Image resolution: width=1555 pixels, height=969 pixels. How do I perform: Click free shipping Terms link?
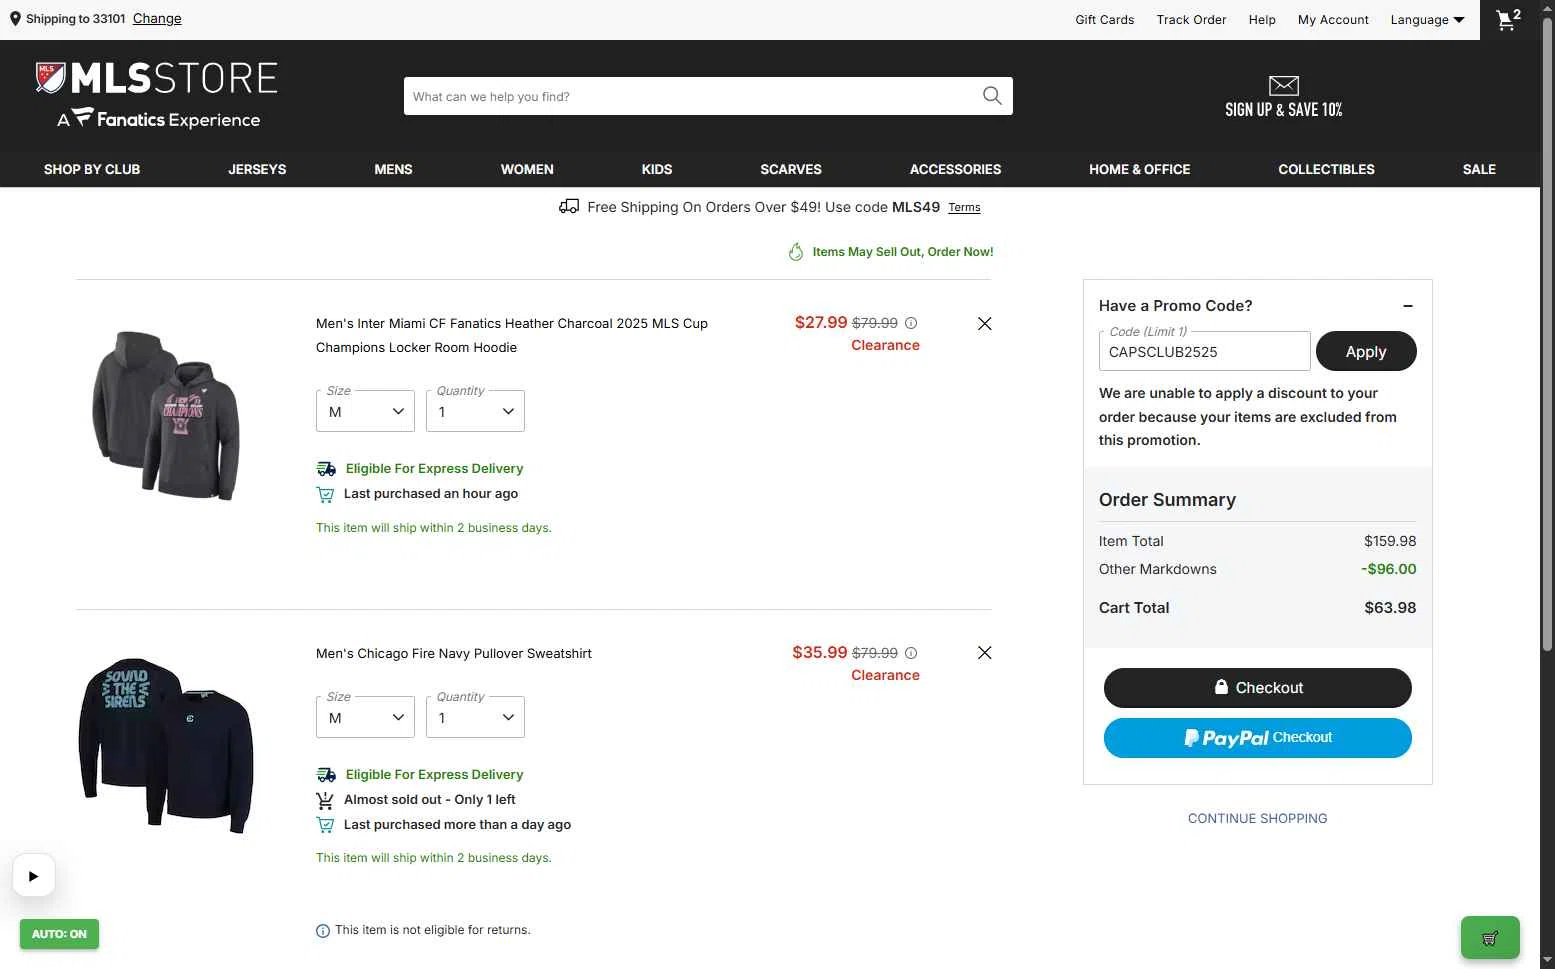964,208
